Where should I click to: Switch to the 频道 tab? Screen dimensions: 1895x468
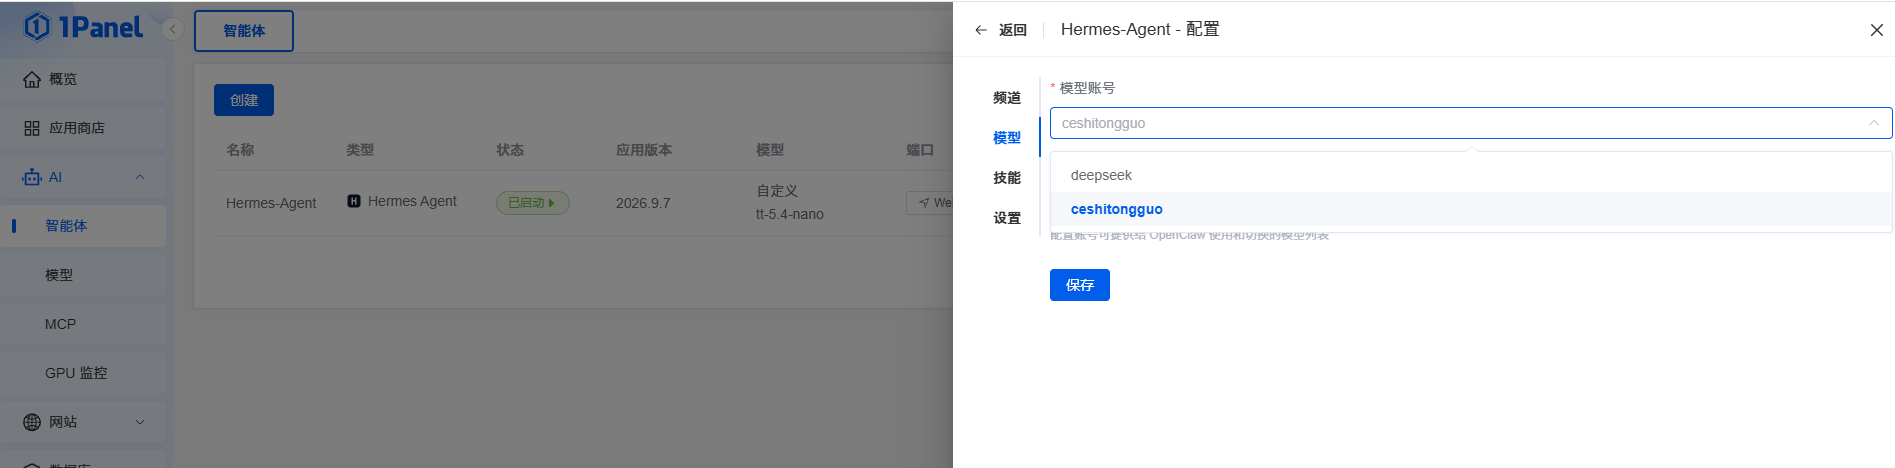click(1007, 98)
